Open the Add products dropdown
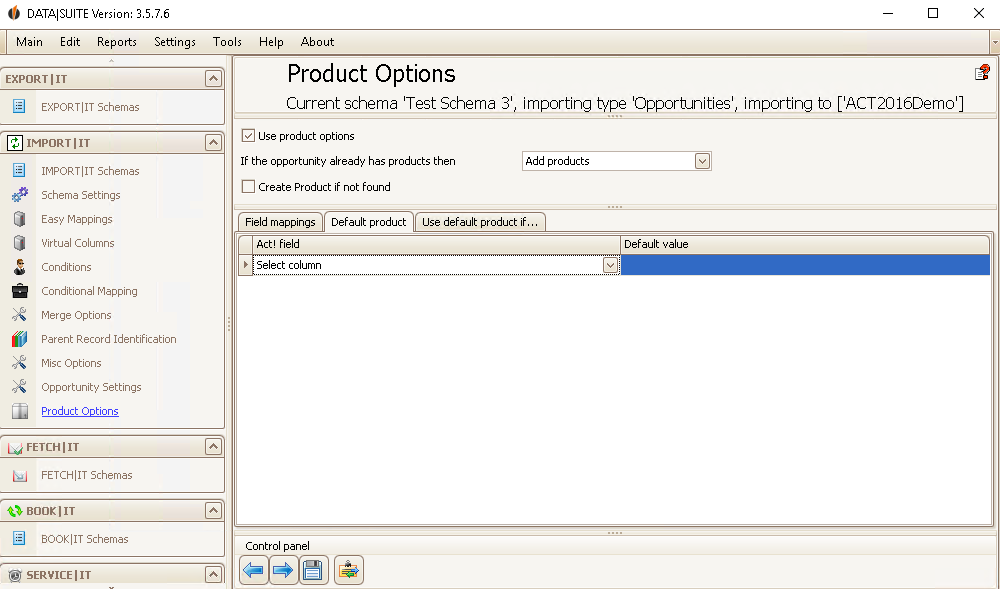The width and height of the screenshot is (1000, 589). (702, 161)
